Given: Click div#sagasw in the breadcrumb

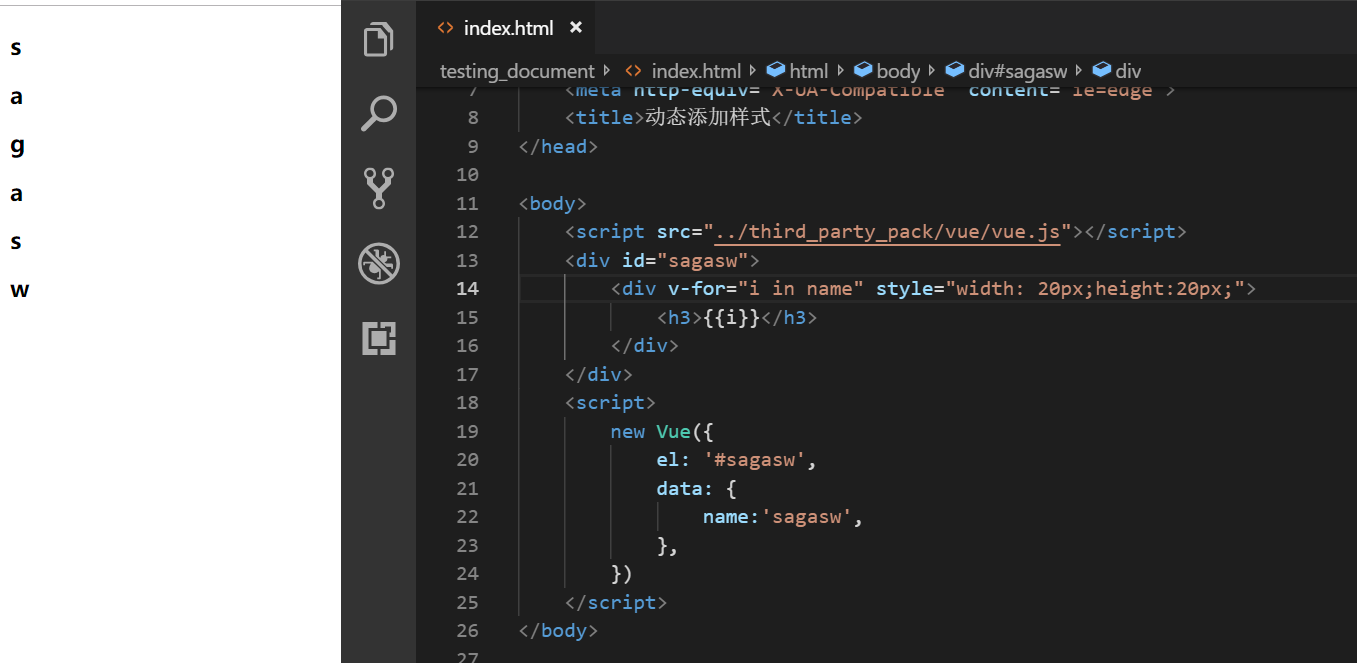Looking at the screenshot, I should [1017, 71].
